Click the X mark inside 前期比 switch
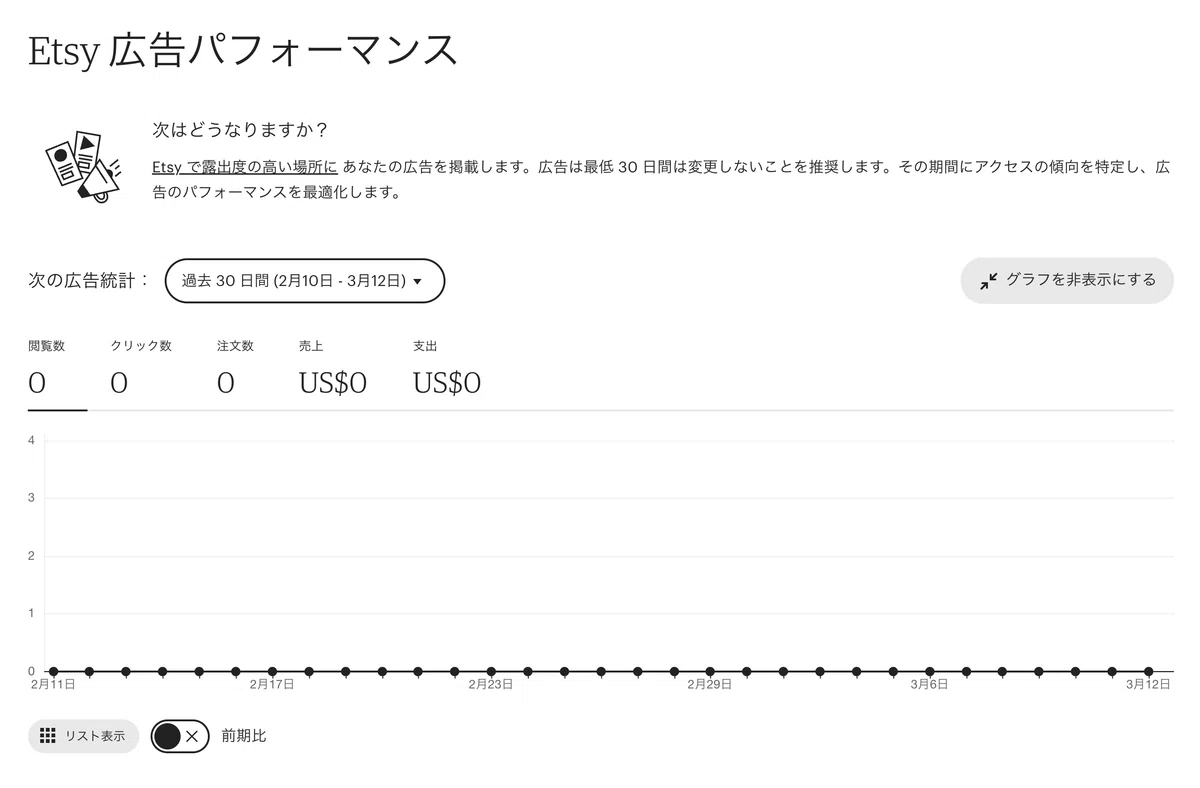This screenshot has width=1200, height=788. [192, 736]
